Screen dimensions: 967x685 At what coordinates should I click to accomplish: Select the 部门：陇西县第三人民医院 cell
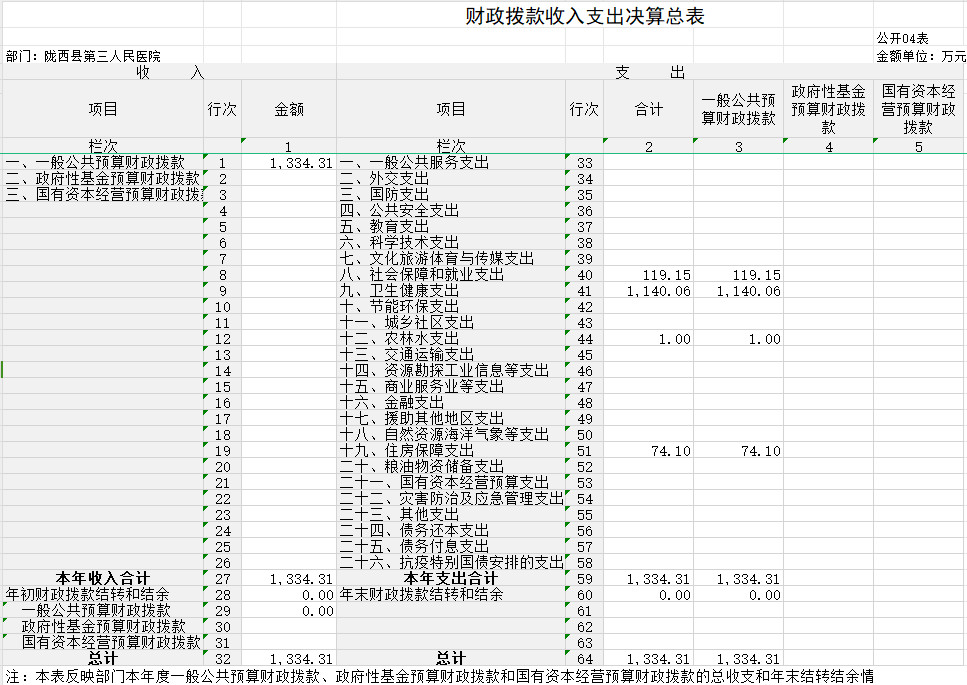[x=82, y=56]
